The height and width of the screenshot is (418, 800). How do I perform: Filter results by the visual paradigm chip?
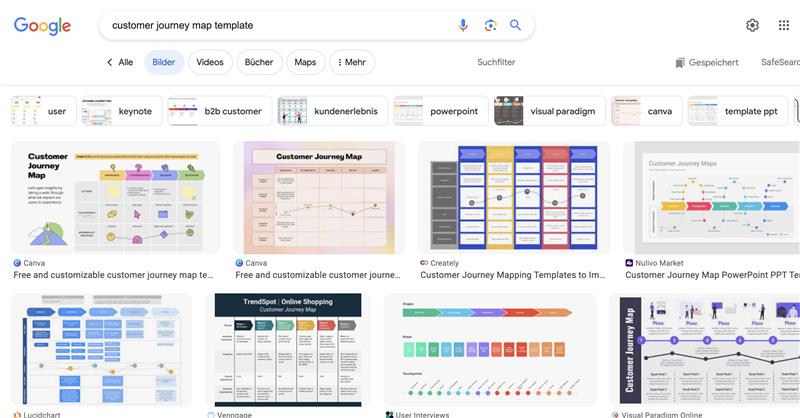point(550,111)
